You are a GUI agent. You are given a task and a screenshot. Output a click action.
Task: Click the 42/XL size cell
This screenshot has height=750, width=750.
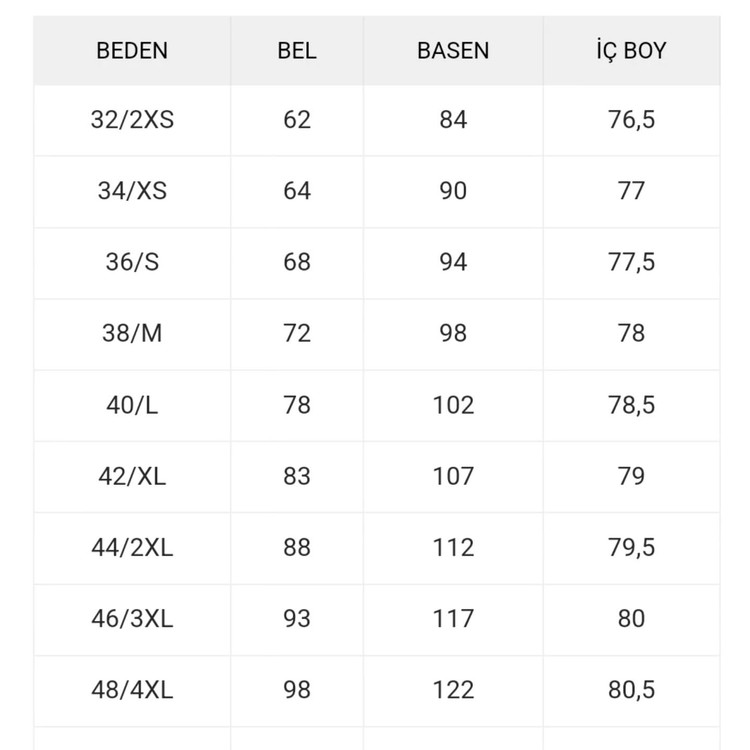[x=132, y=476]
